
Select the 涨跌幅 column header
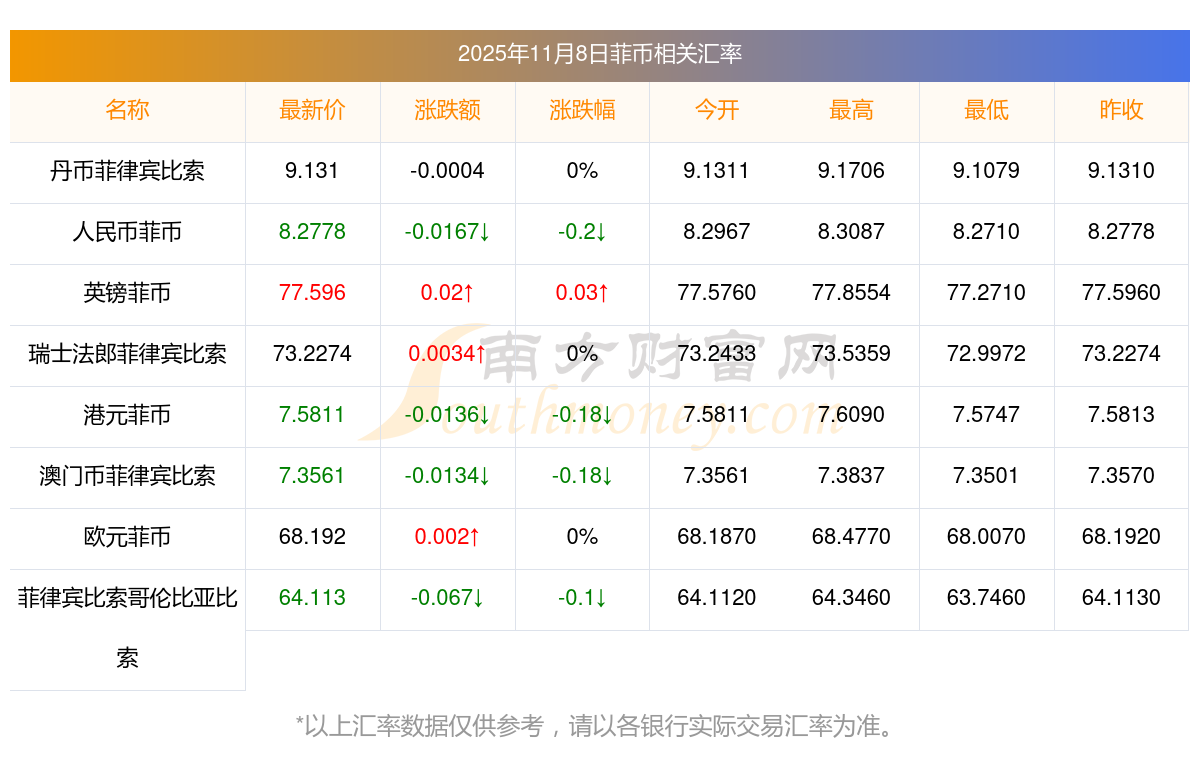coord(582,110)
